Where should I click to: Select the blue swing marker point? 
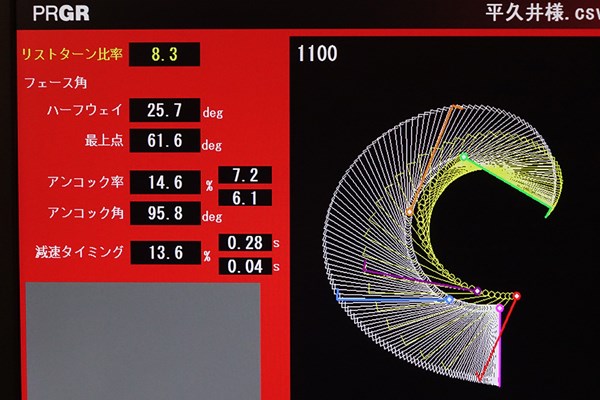pyautogui.click(x=450, y=299)
